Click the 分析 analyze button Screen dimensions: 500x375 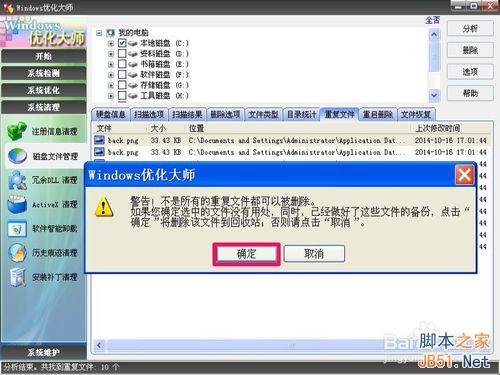click(x=470, y=29)
